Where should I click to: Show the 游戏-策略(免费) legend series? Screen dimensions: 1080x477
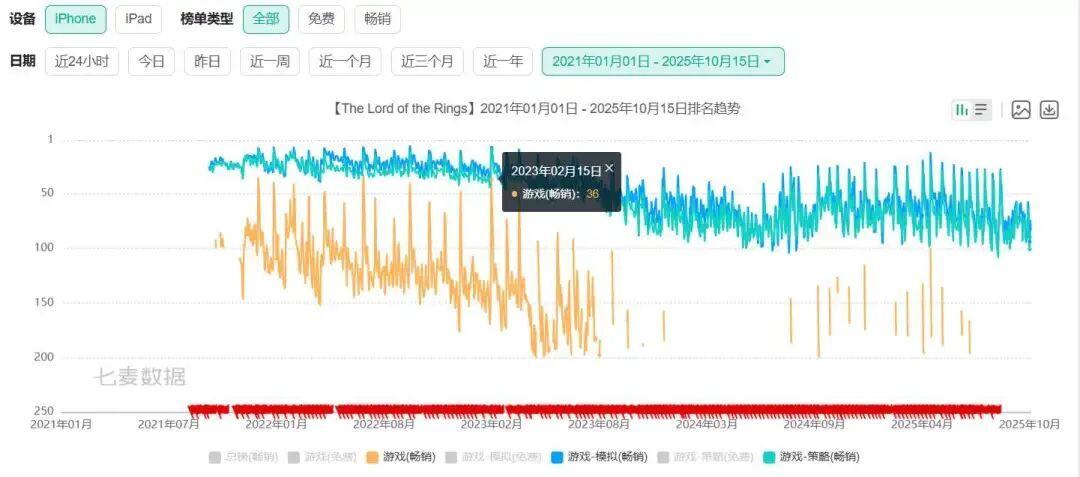click(x=704, y=457)
